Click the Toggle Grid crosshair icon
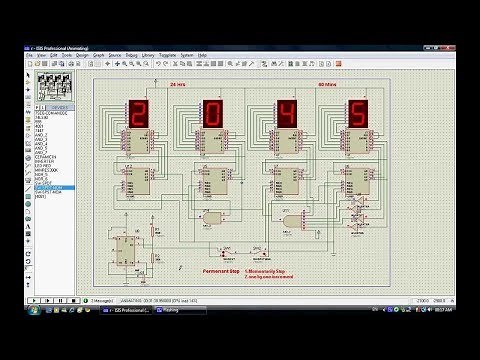The width and height of the screenshot is (480, 360). pyautogui.click(x=108, y=63)
